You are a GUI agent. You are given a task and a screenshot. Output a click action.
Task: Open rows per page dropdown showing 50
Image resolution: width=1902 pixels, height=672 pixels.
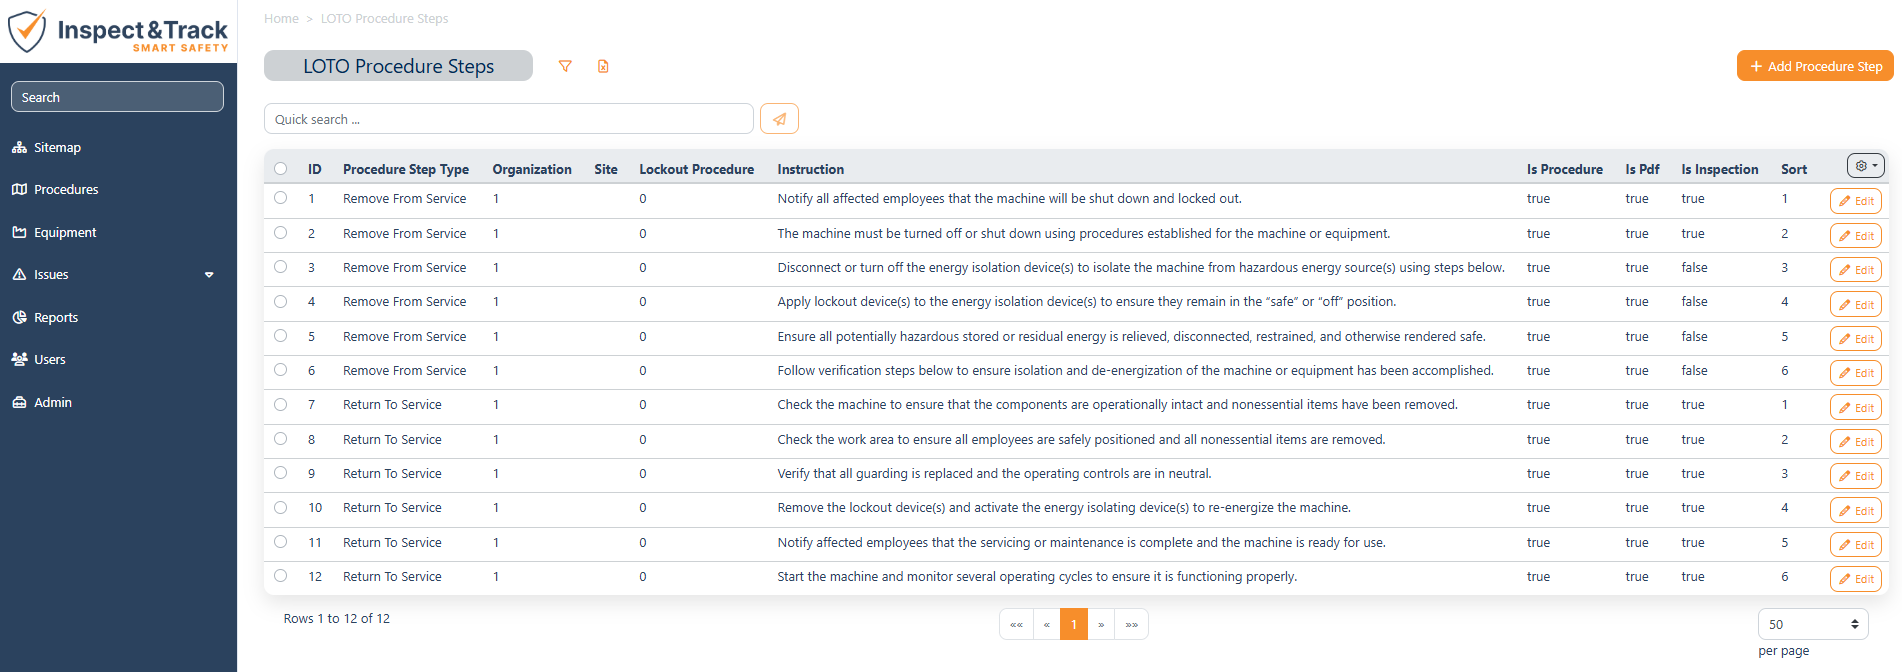coord(1813,624)
